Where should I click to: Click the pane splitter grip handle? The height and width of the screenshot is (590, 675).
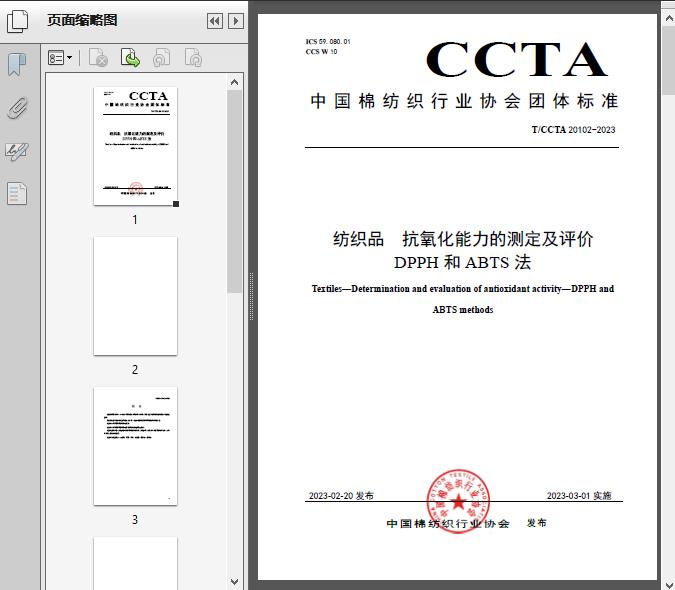(251, 297)
